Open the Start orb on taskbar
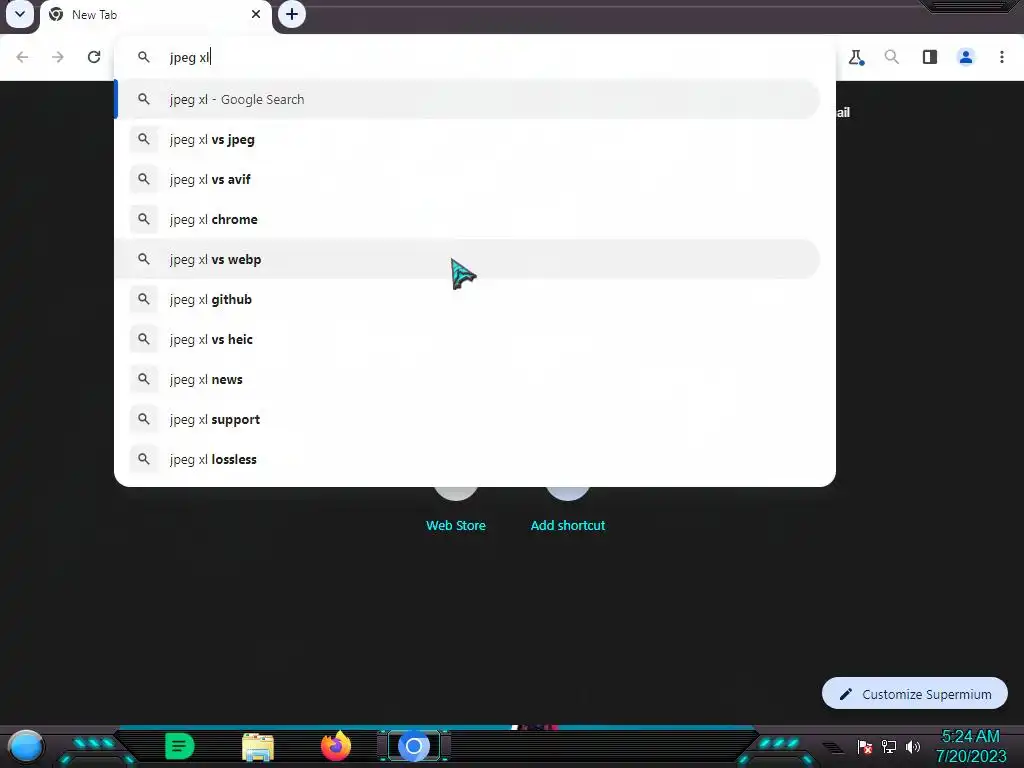 (x=26, y=747)
